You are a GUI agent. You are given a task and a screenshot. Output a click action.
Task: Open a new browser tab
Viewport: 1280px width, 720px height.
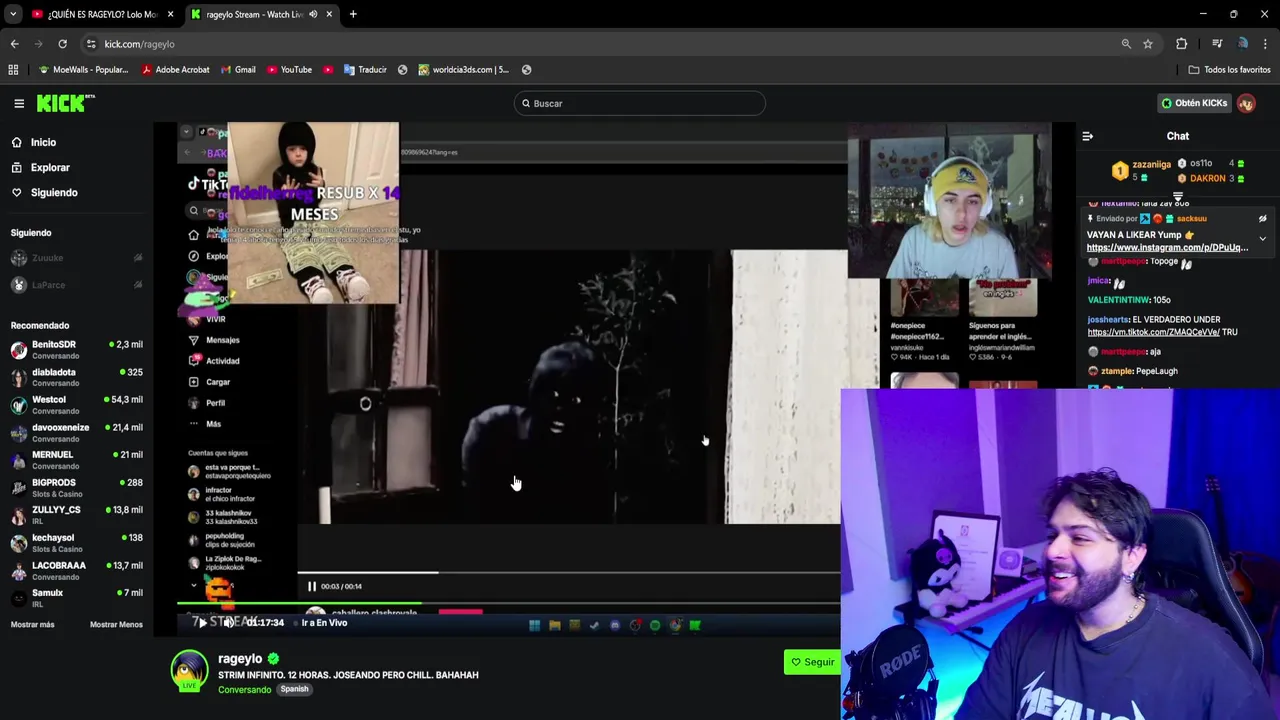[353, 14]
